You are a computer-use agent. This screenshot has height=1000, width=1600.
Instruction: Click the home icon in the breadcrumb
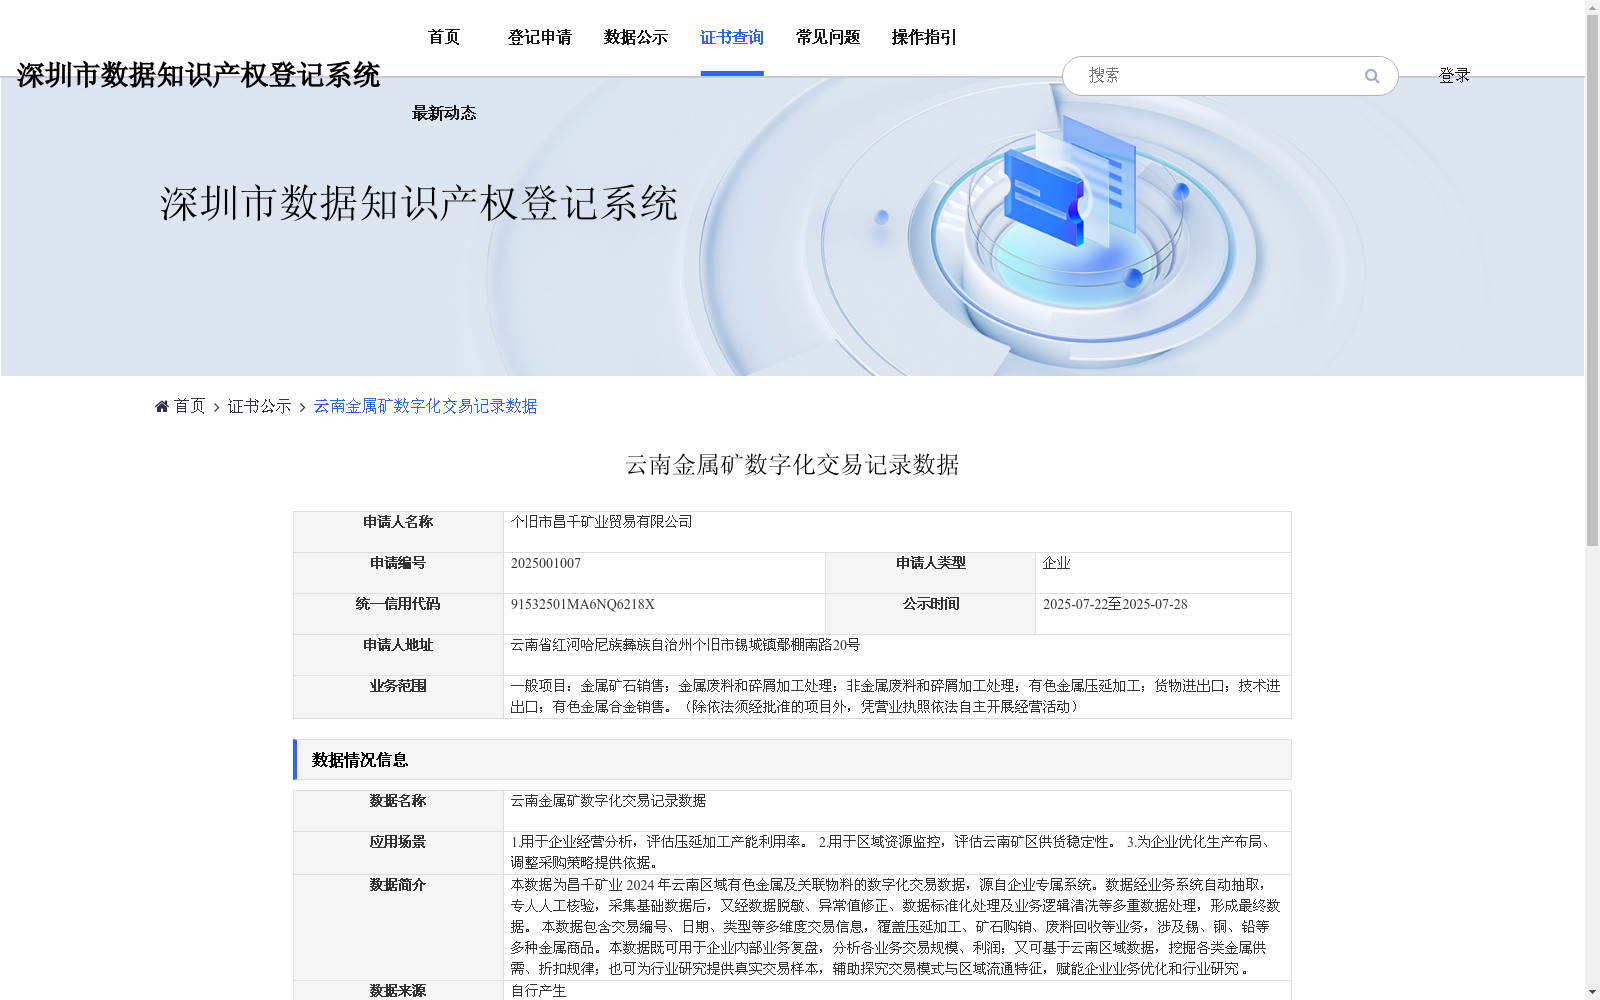pyautogui.click(x=162, y=405)
